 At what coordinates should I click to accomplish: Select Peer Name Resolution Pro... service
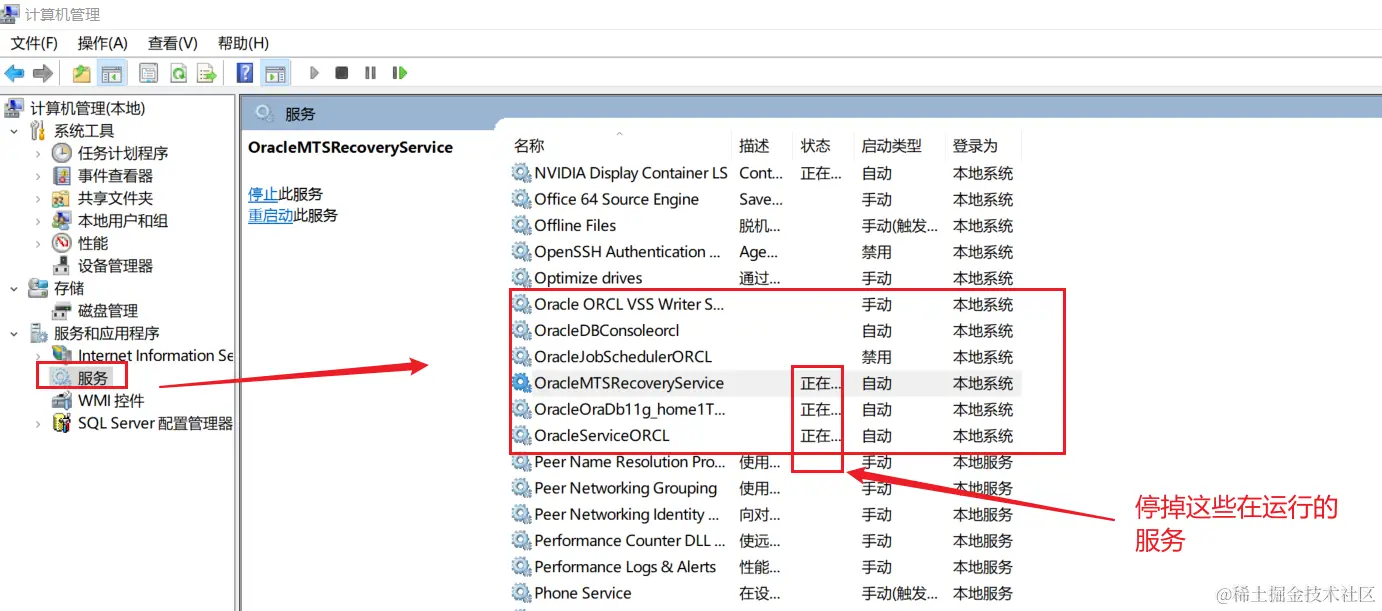click(630, 462)
